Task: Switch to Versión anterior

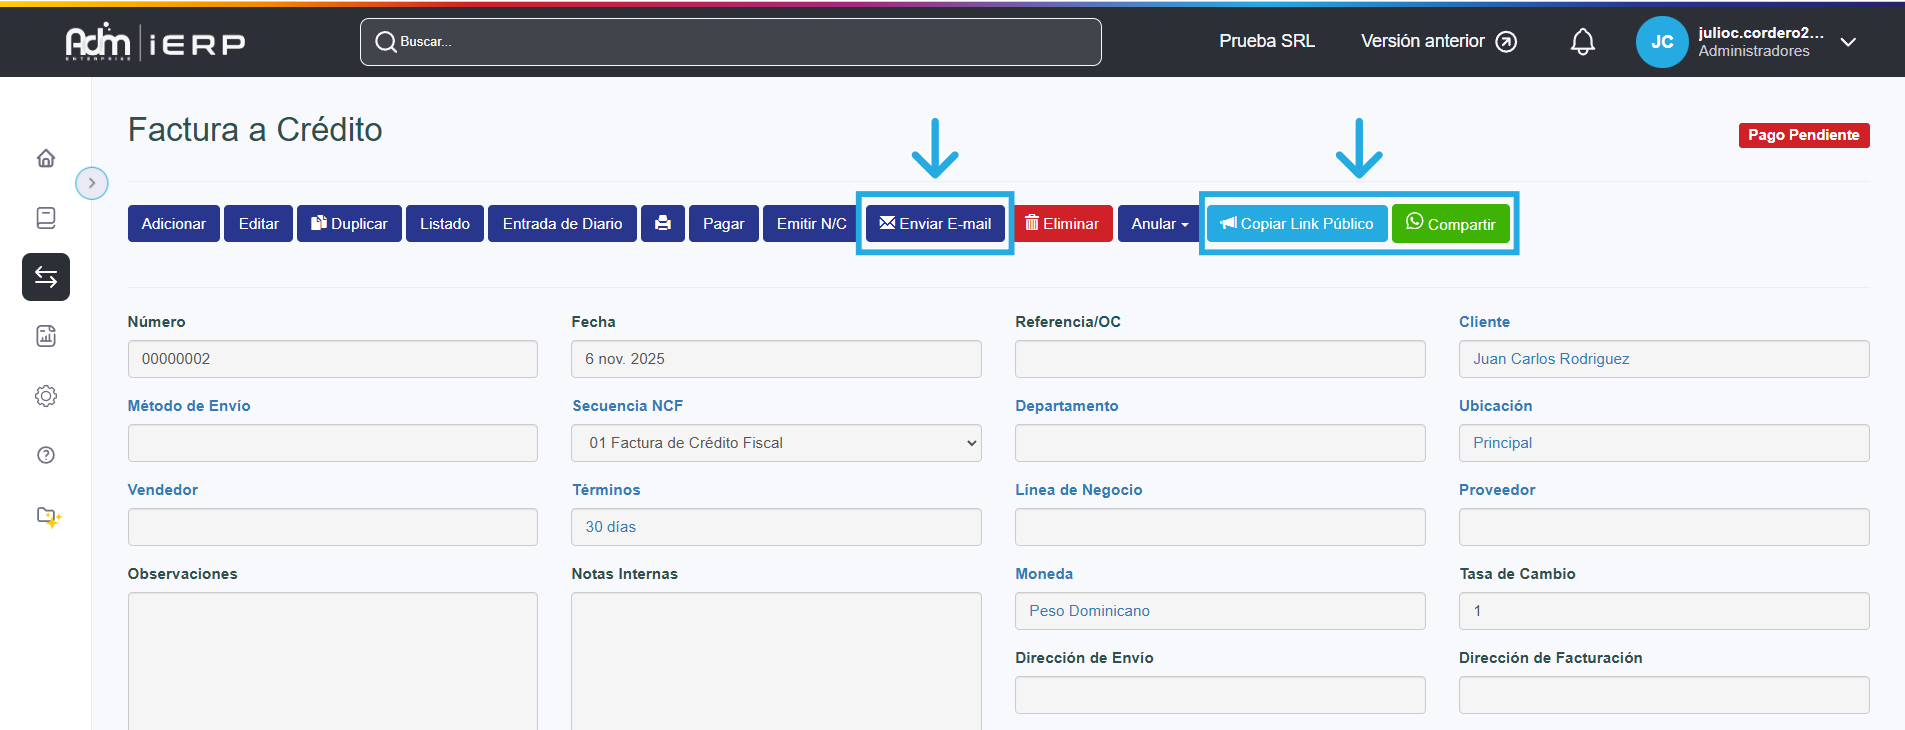Action: [1438, 41]
